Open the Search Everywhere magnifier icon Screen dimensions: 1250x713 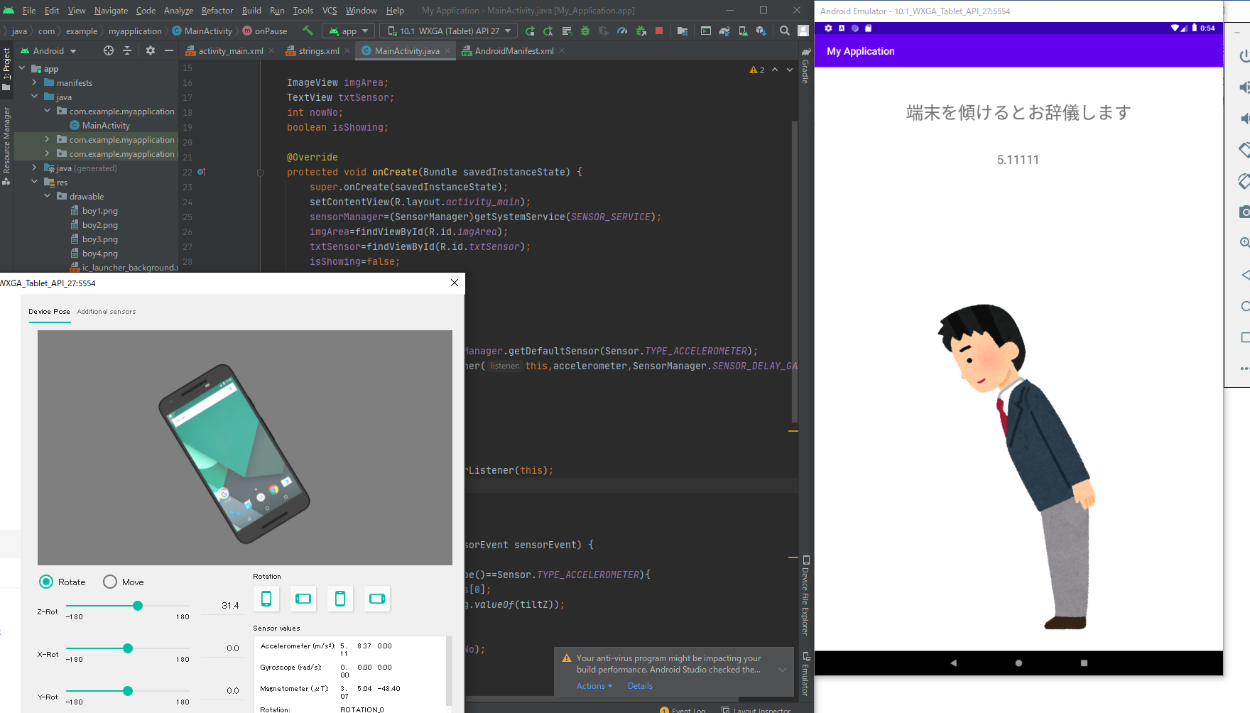(x=783, y=31)
